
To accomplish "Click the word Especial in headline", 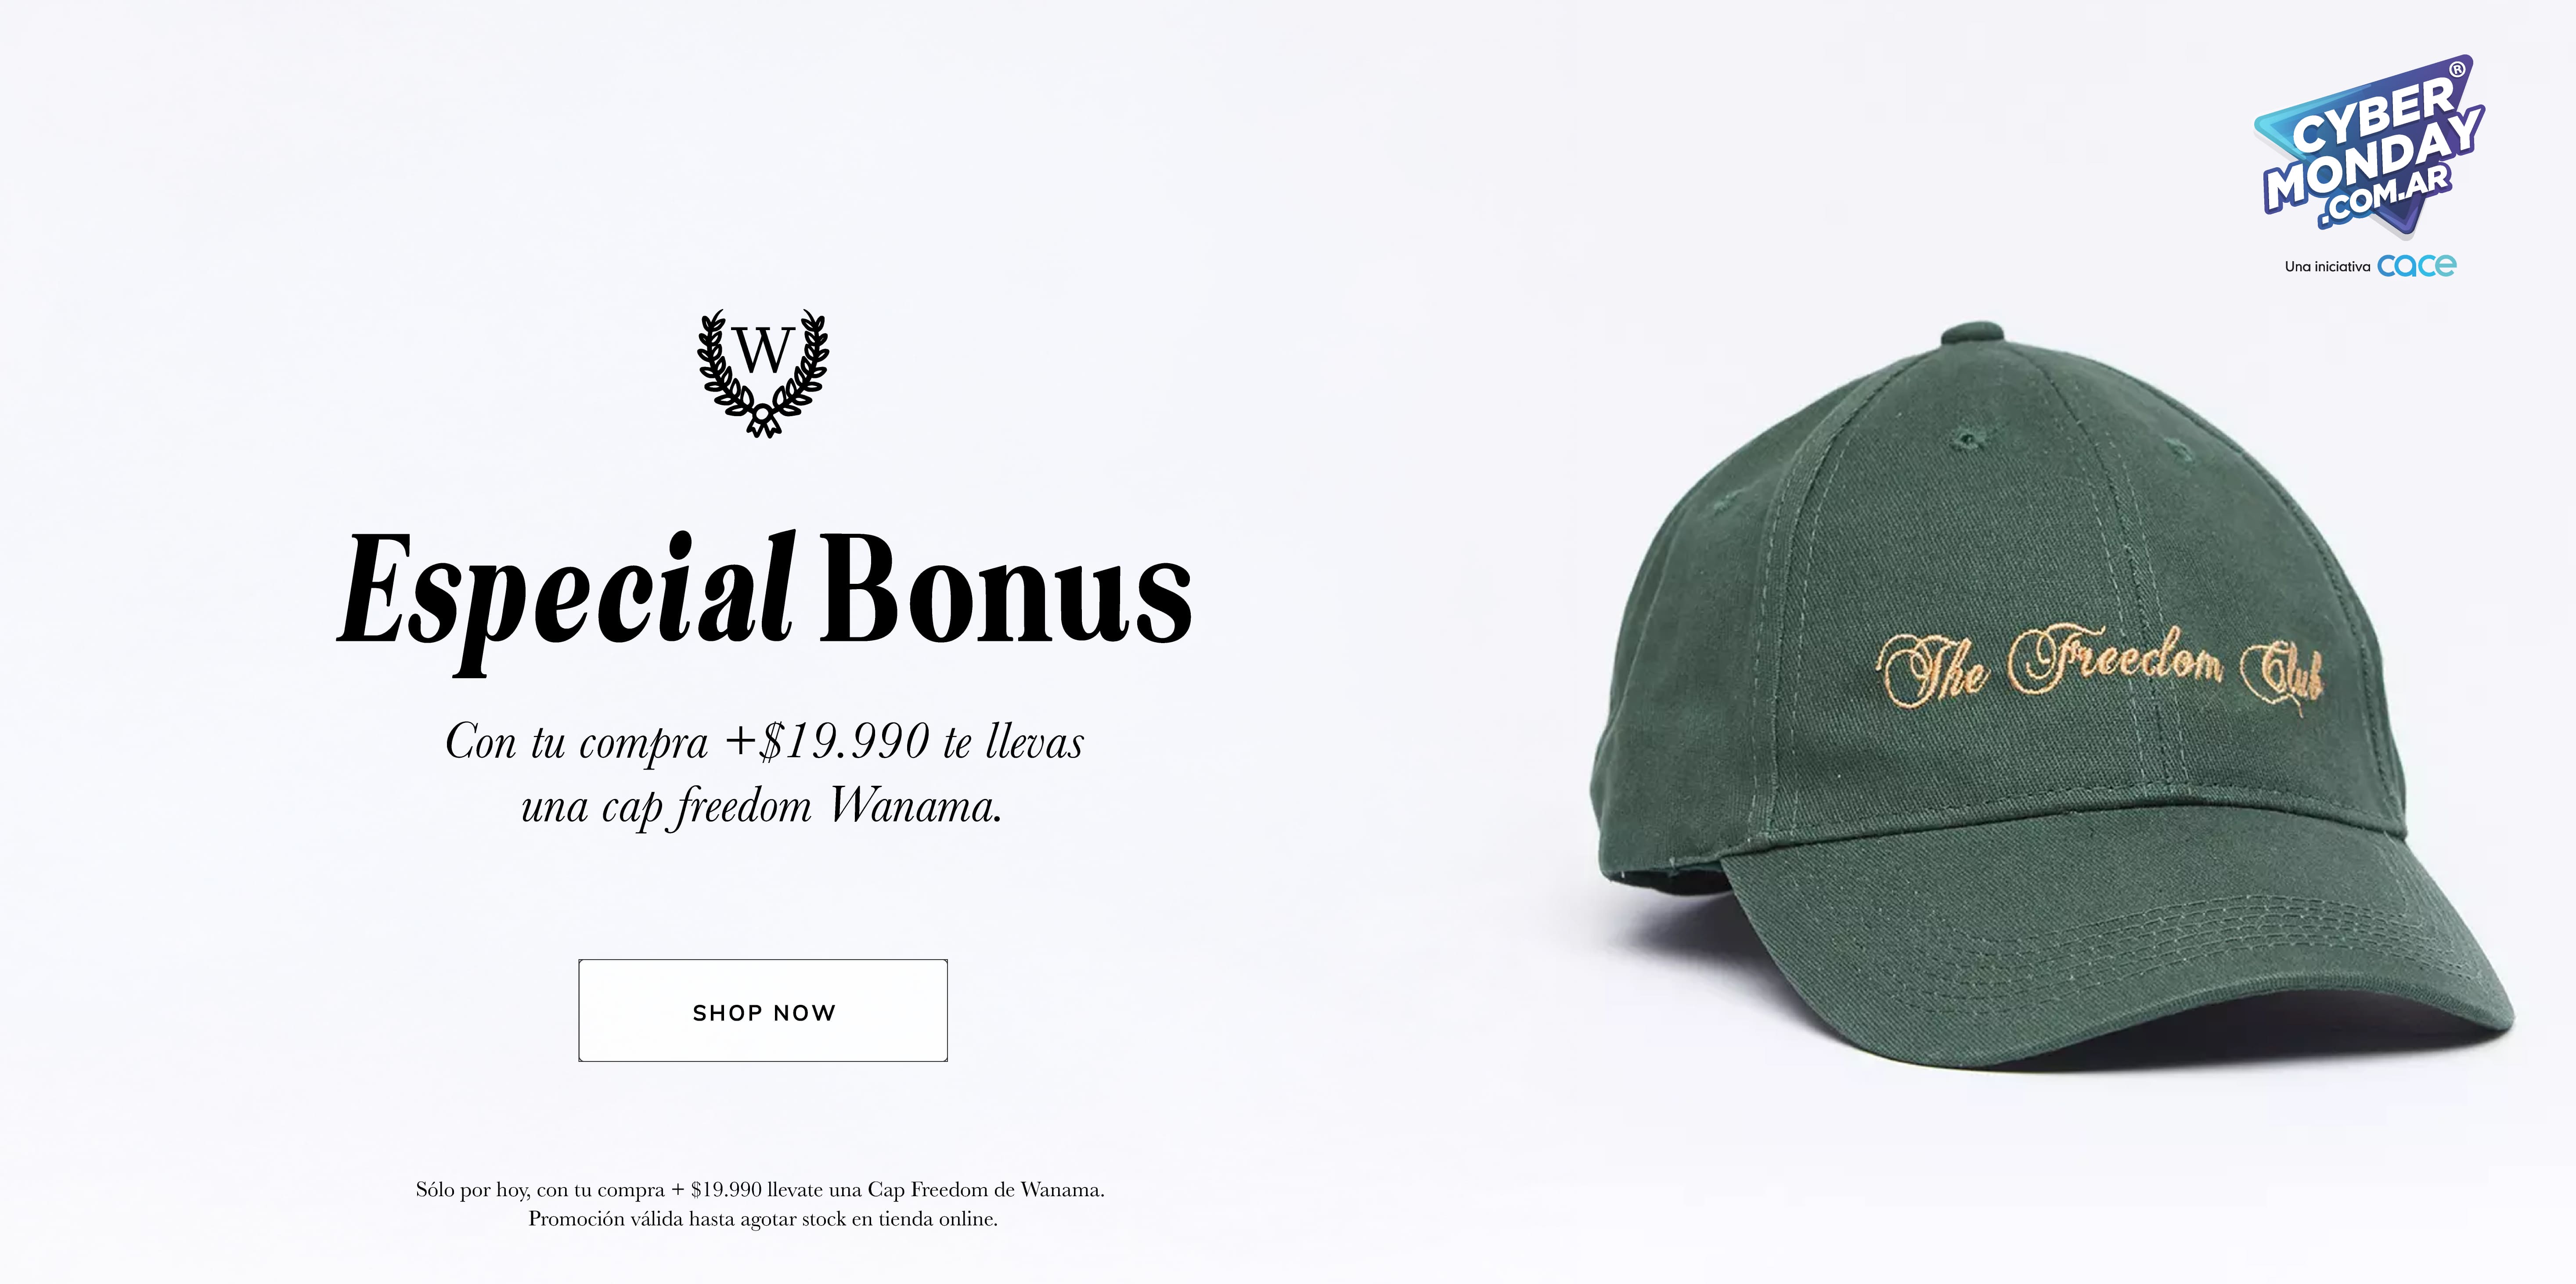I will point(567,597).
